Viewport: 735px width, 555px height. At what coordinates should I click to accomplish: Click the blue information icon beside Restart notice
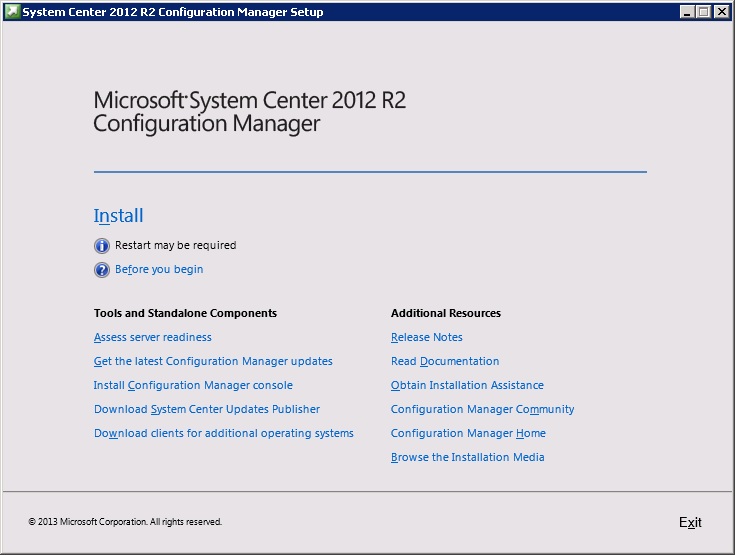click(101, 246)
